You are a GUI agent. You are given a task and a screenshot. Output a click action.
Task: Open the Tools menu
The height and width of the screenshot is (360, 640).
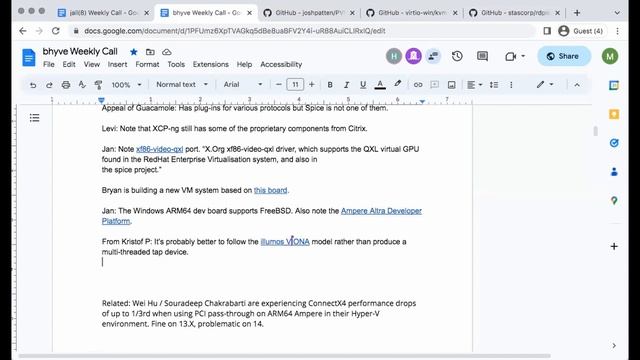click(176, 64)
